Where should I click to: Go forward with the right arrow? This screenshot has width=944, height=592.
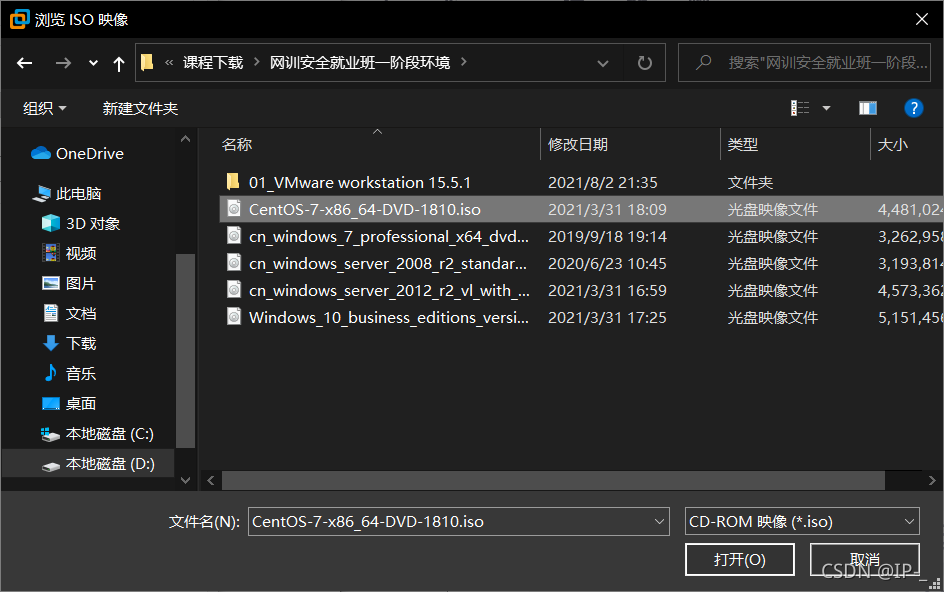(63, 63)
